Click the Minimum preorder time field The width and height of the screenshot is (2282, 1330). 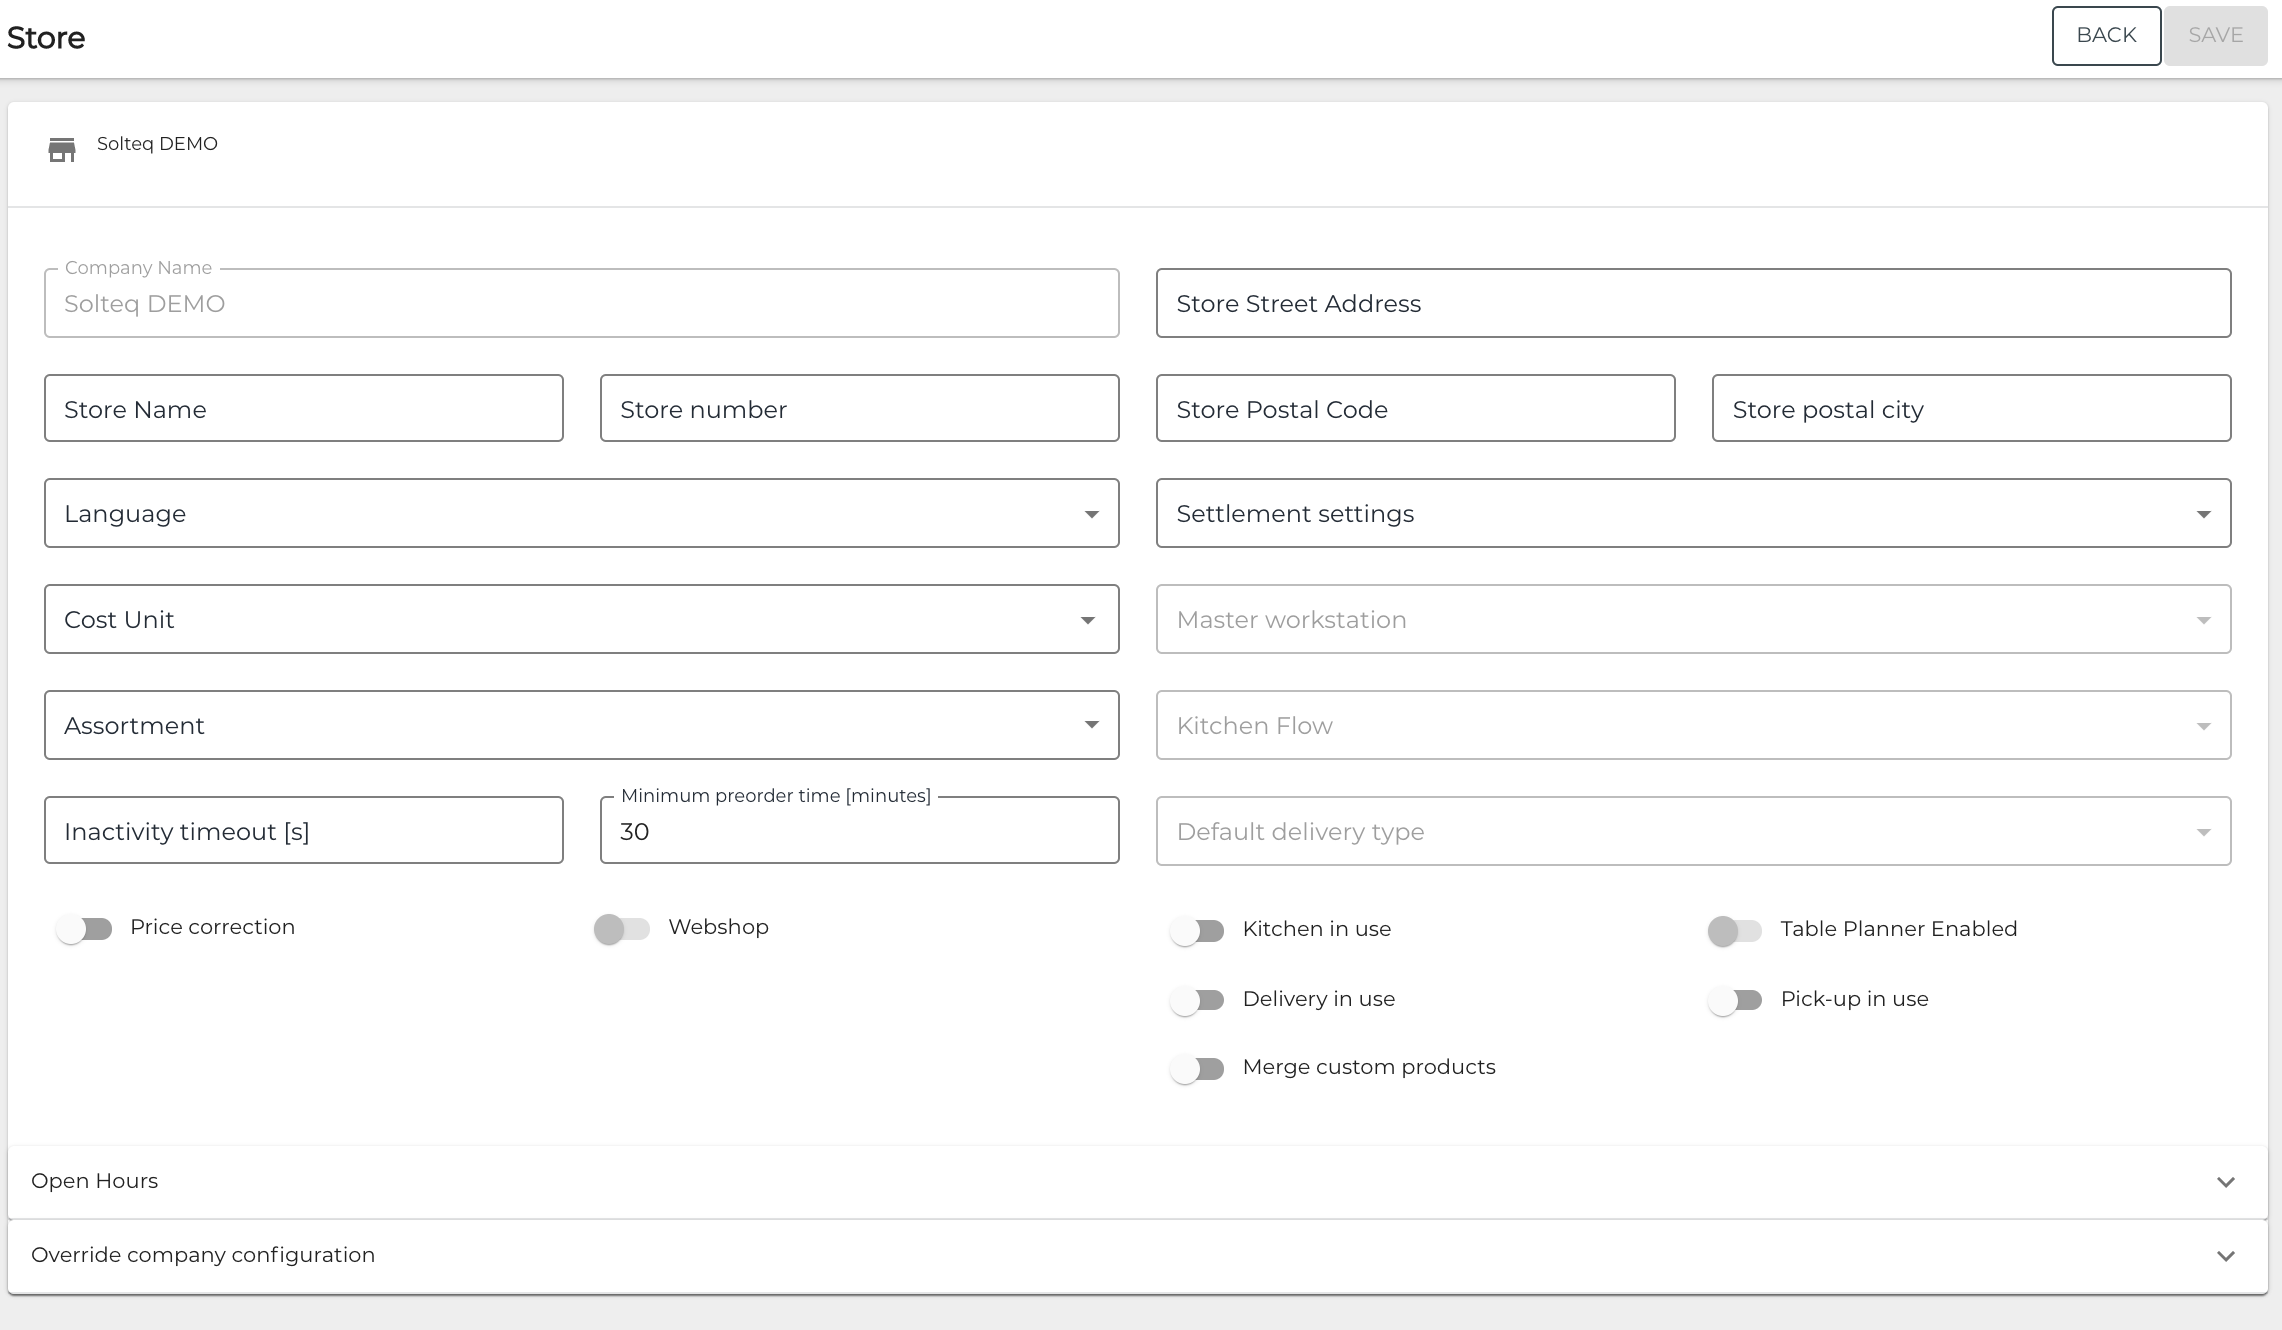[x=859, y=832]
